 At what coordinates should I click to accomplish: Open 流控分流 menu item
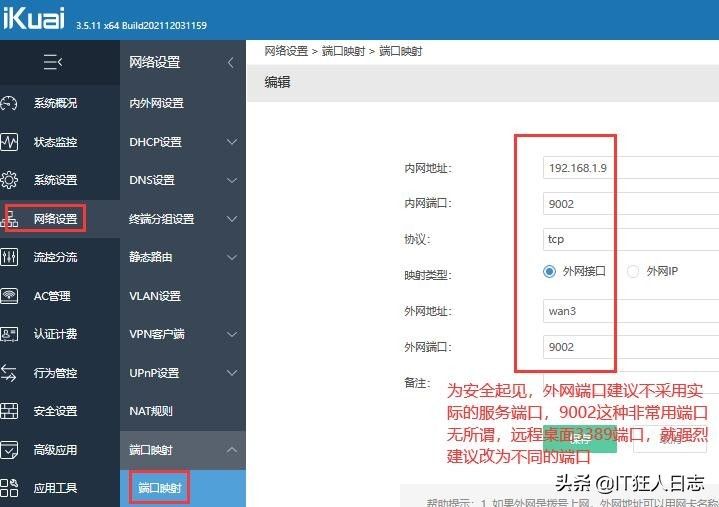55,257
